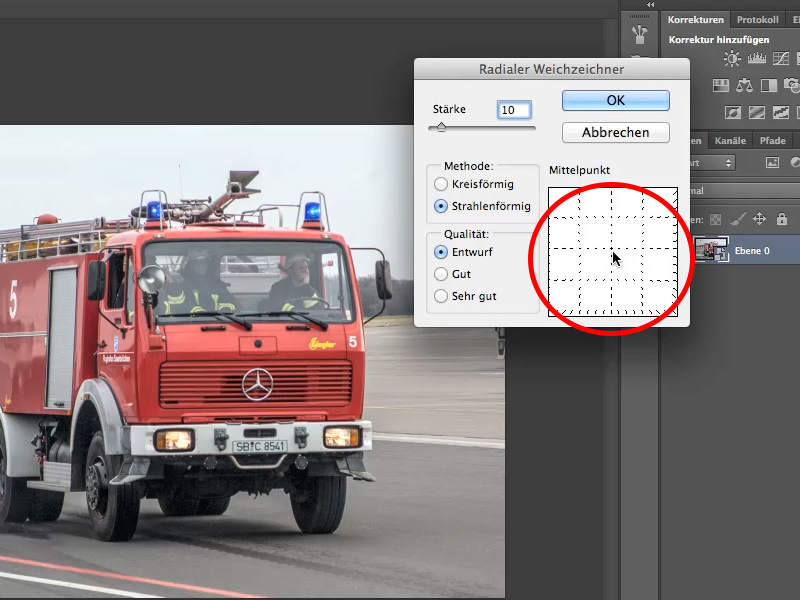This screenshot has height=600, width=800.
Task: Click the Stärke value field
Action: [x=514, y=110]
